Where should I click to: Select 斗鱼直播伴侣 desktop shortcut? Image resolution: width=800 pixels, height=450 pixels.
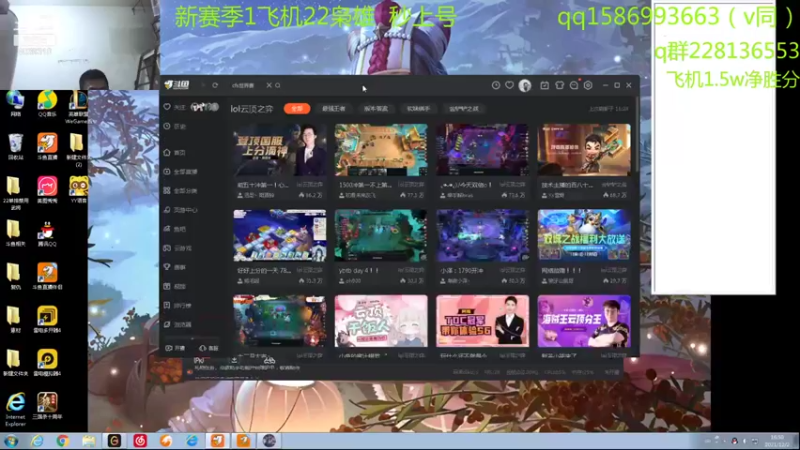(47, 277)
